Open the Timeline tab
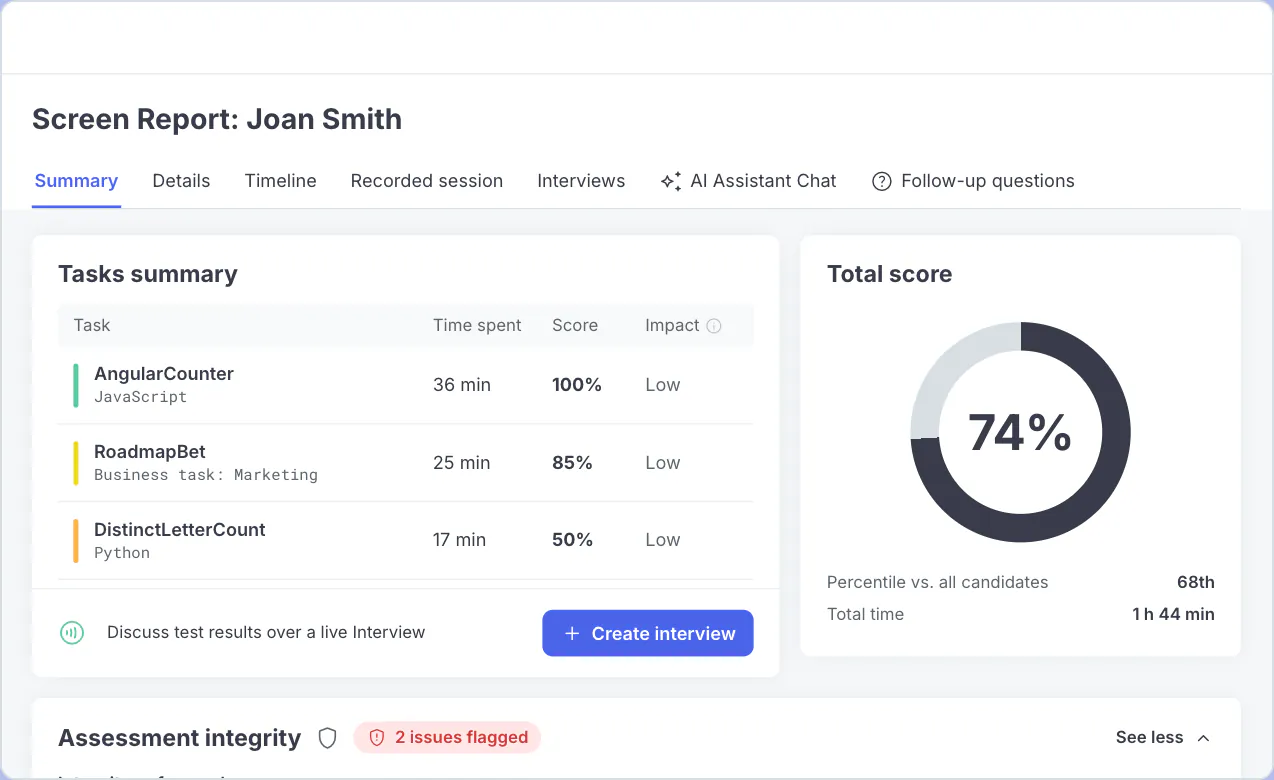The width and height of the screenshot is (1274, 780). tap(280, 181)
